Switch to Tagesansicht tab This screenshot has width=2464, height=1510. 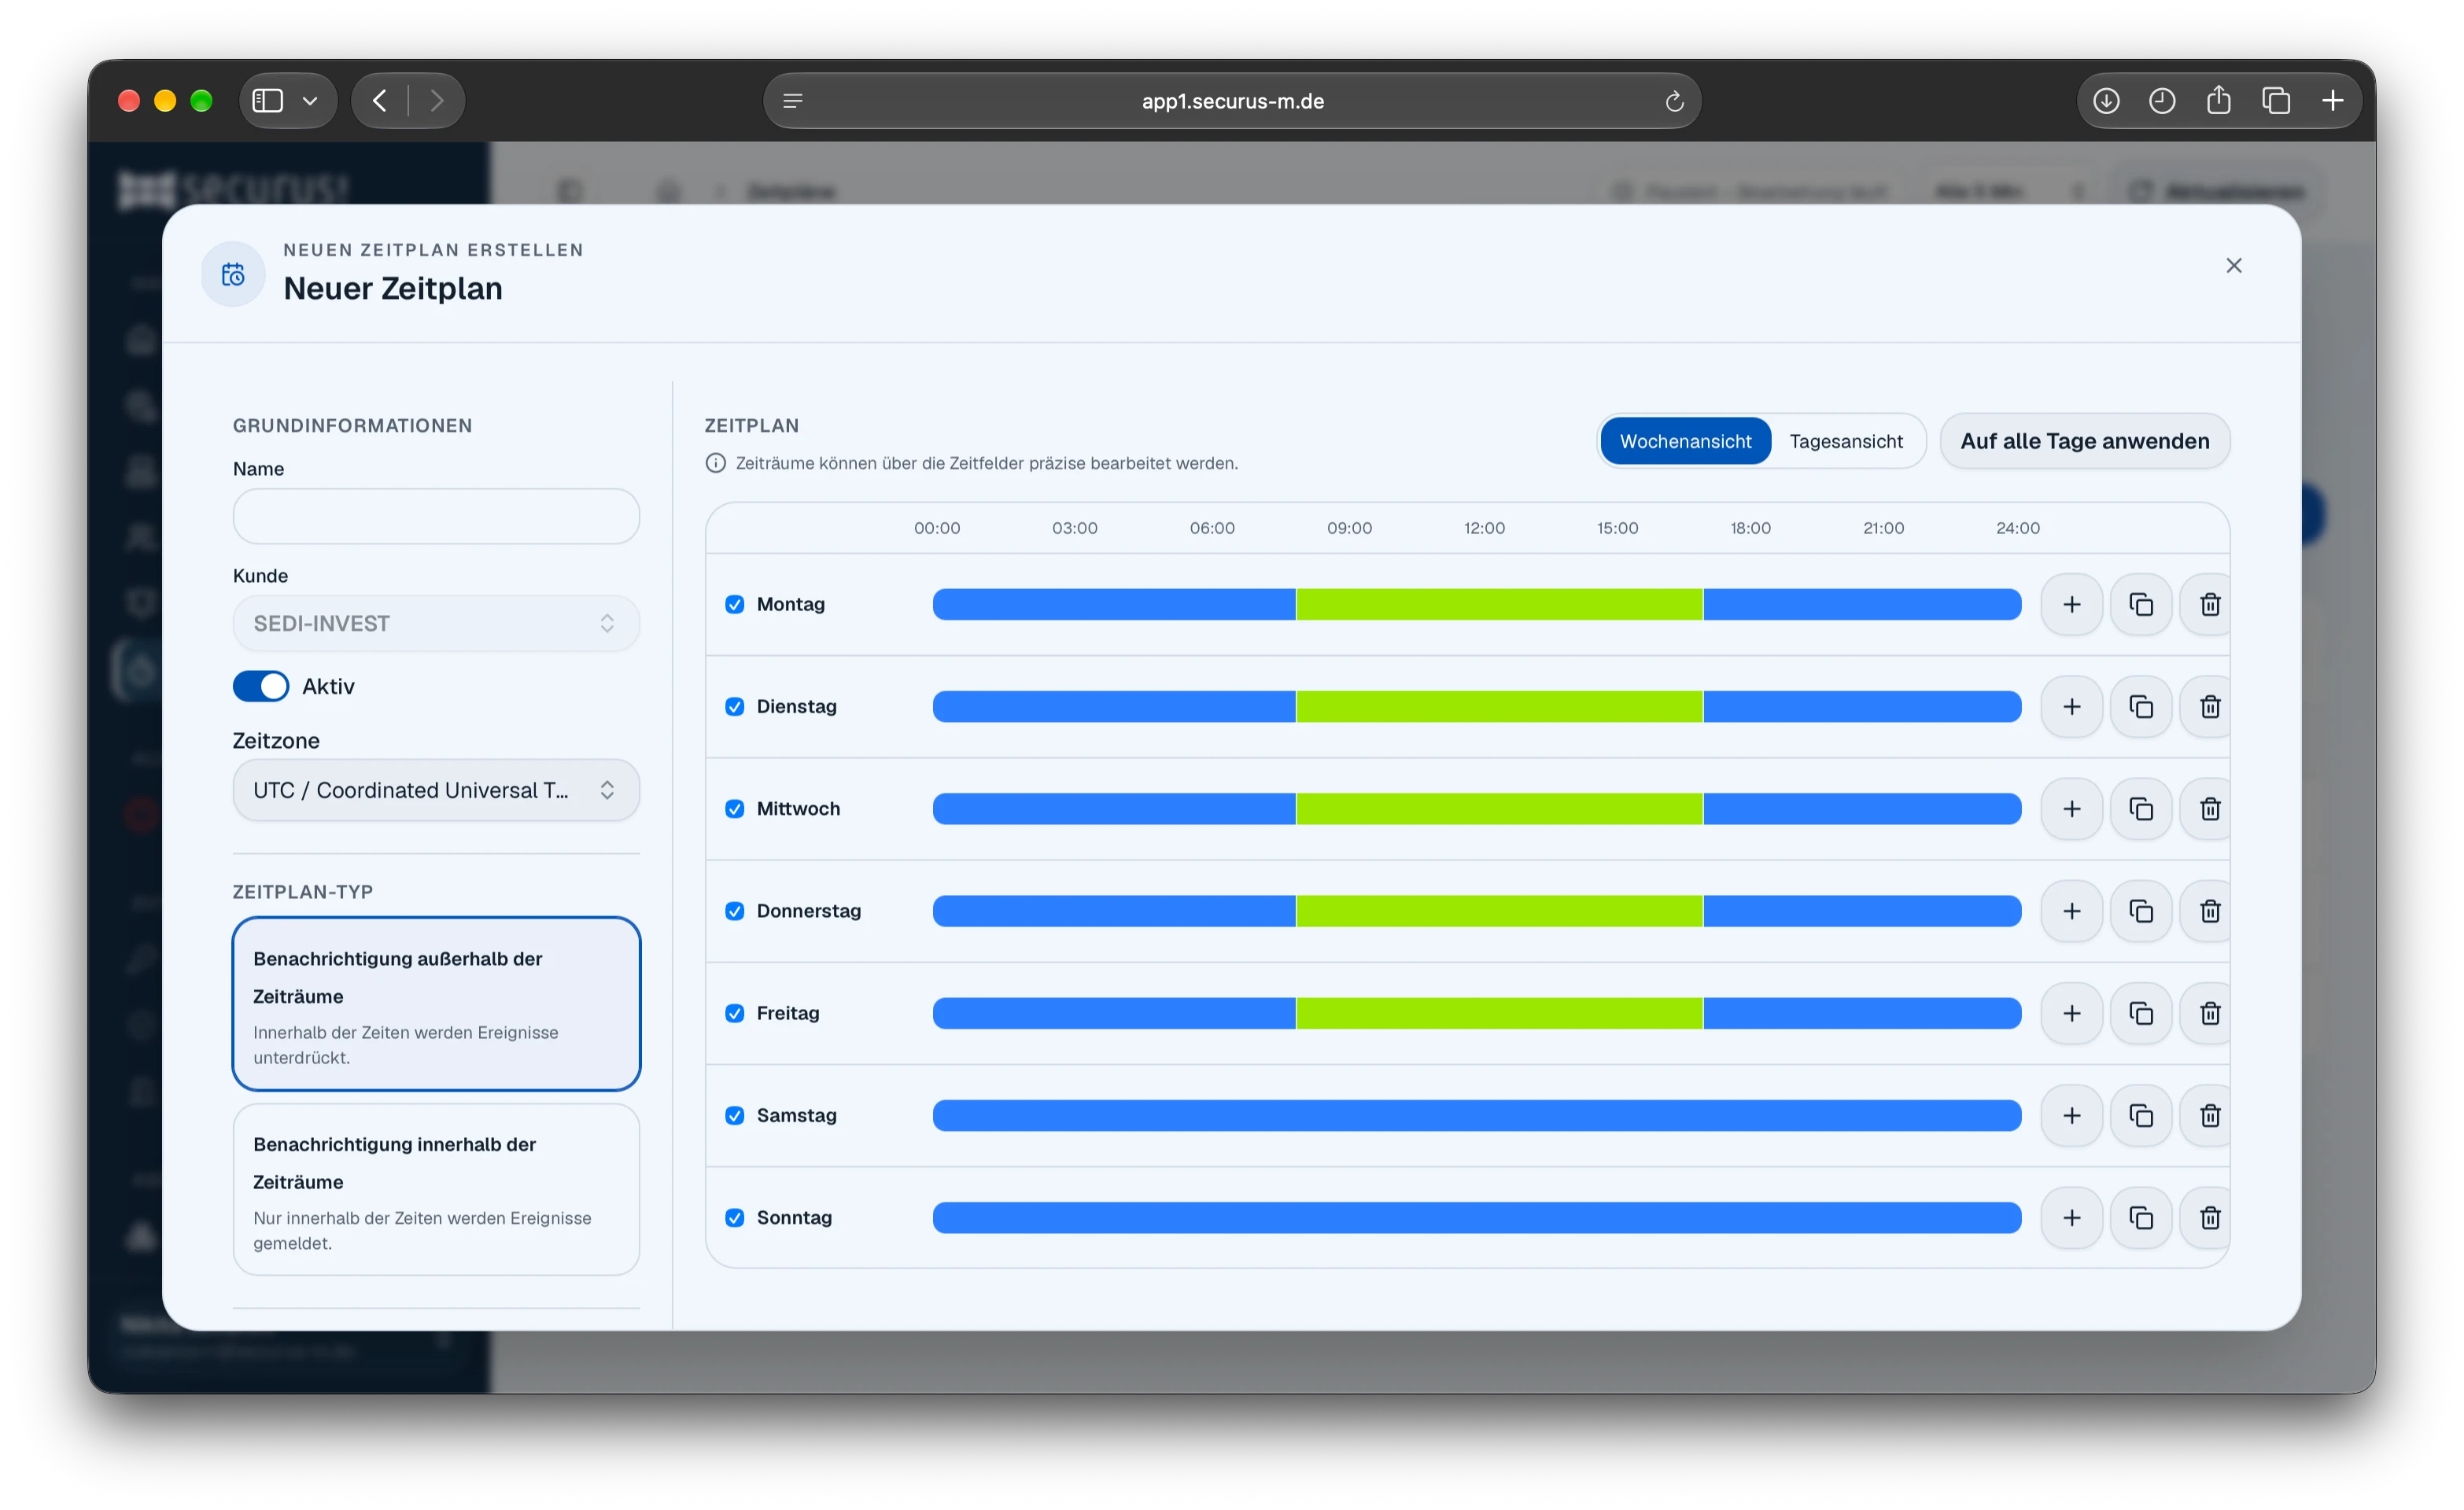1846,441
